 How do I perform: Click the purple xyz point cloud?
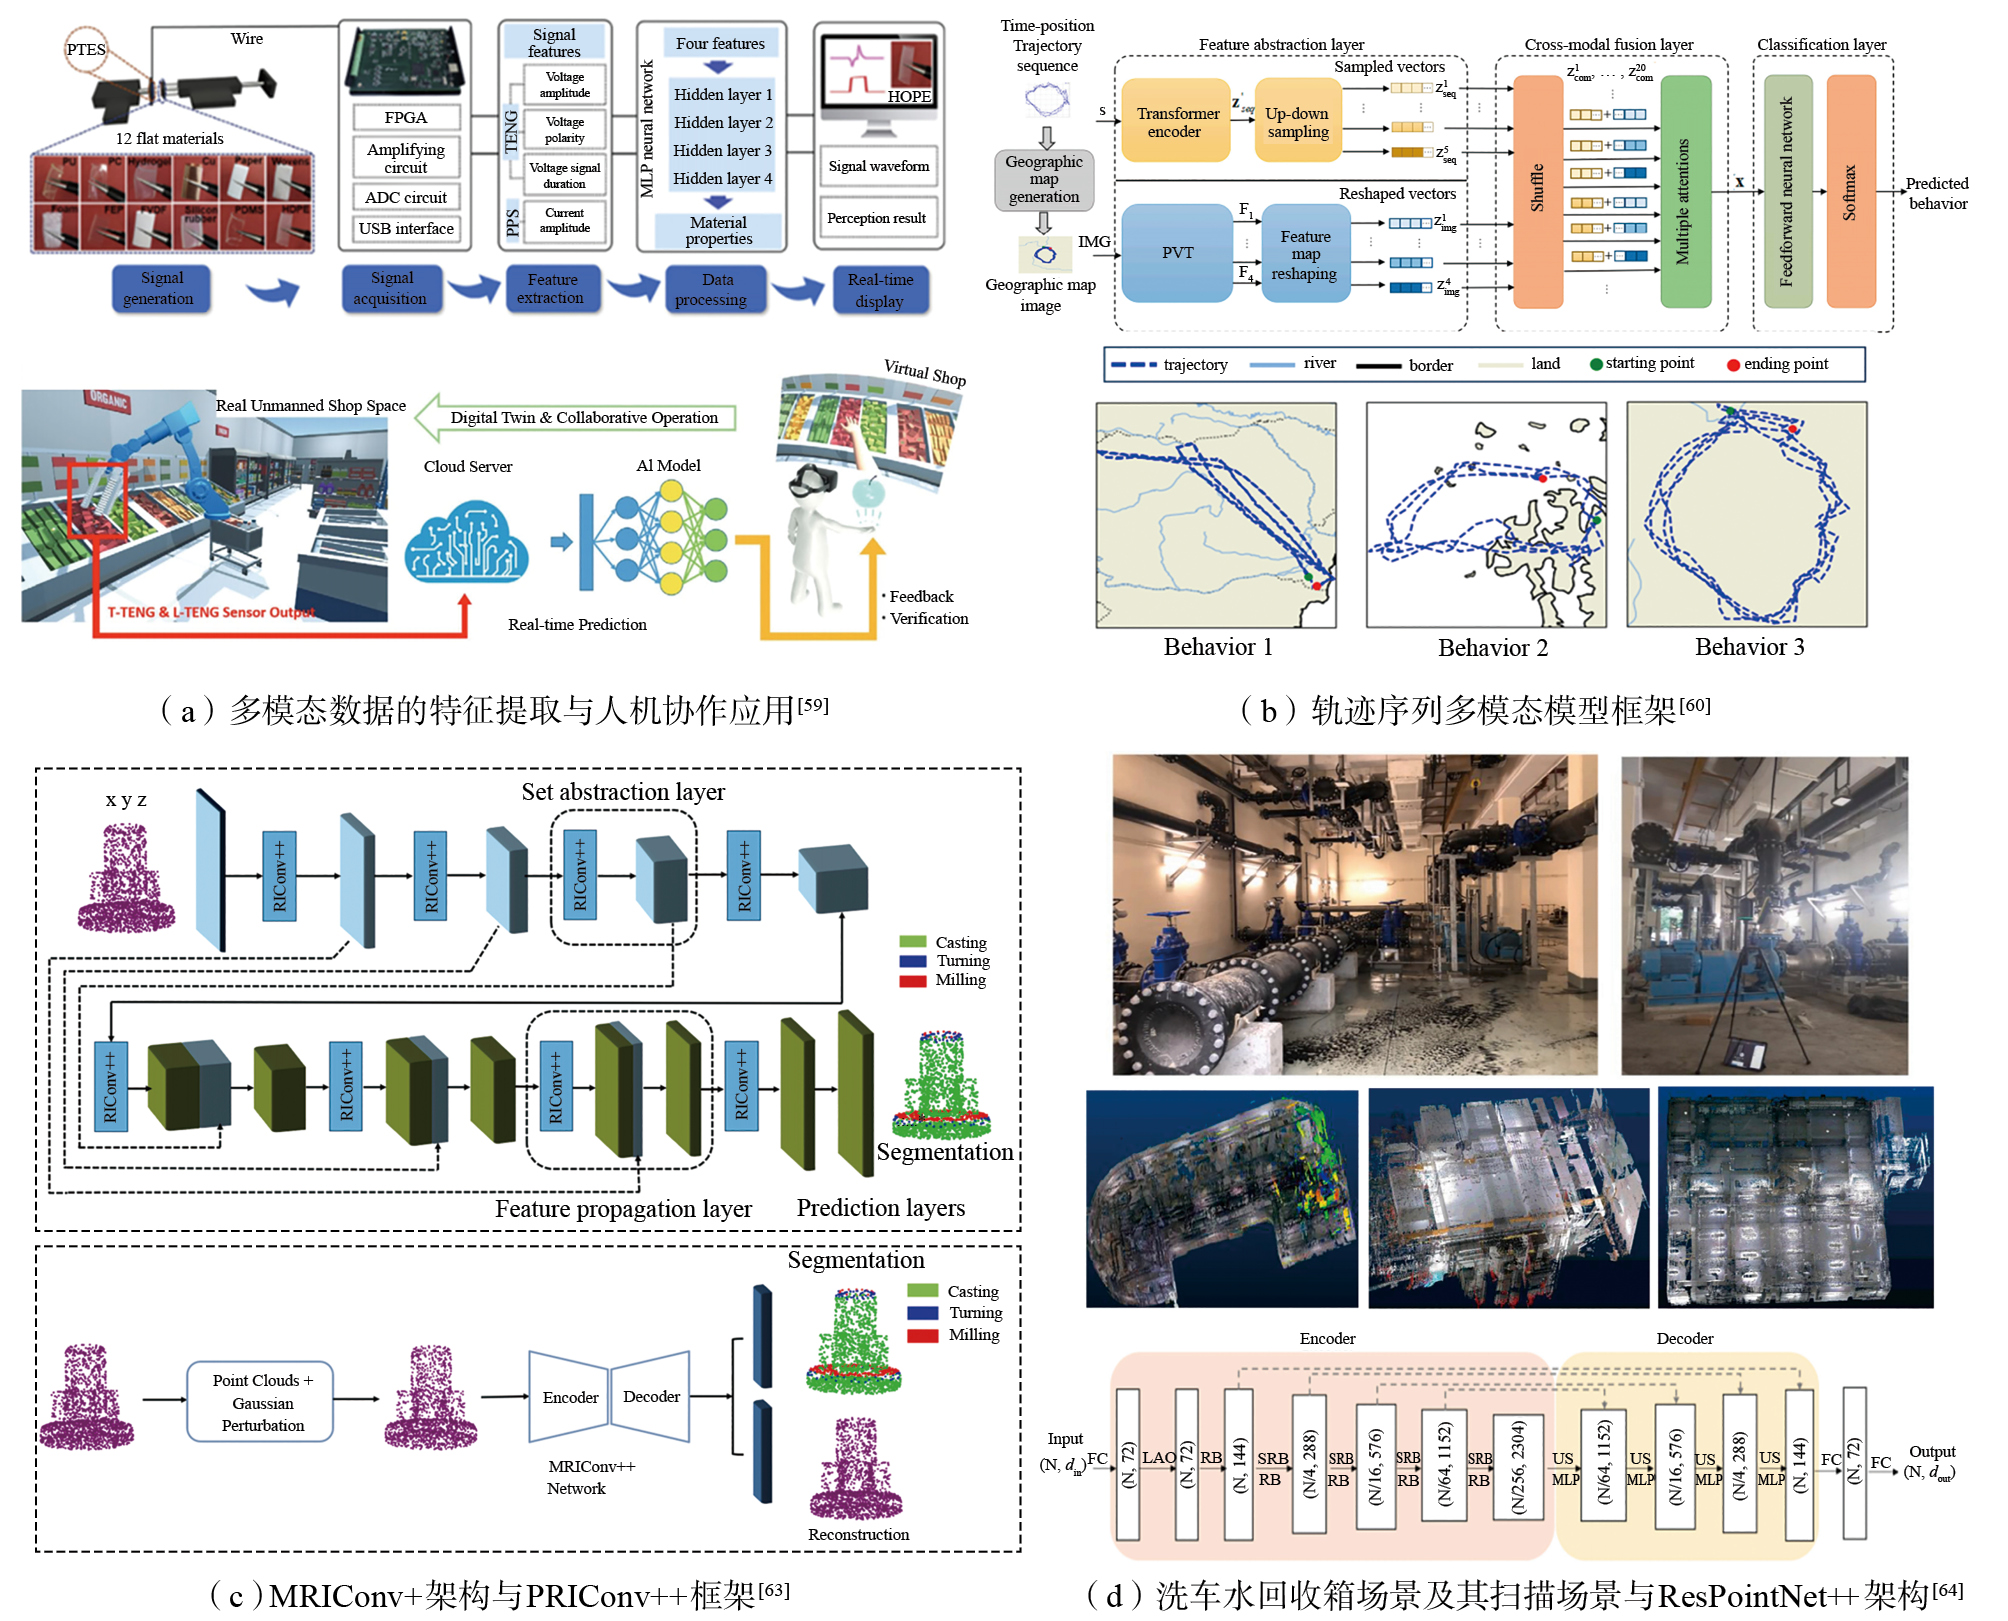click(x=127, y=878)
